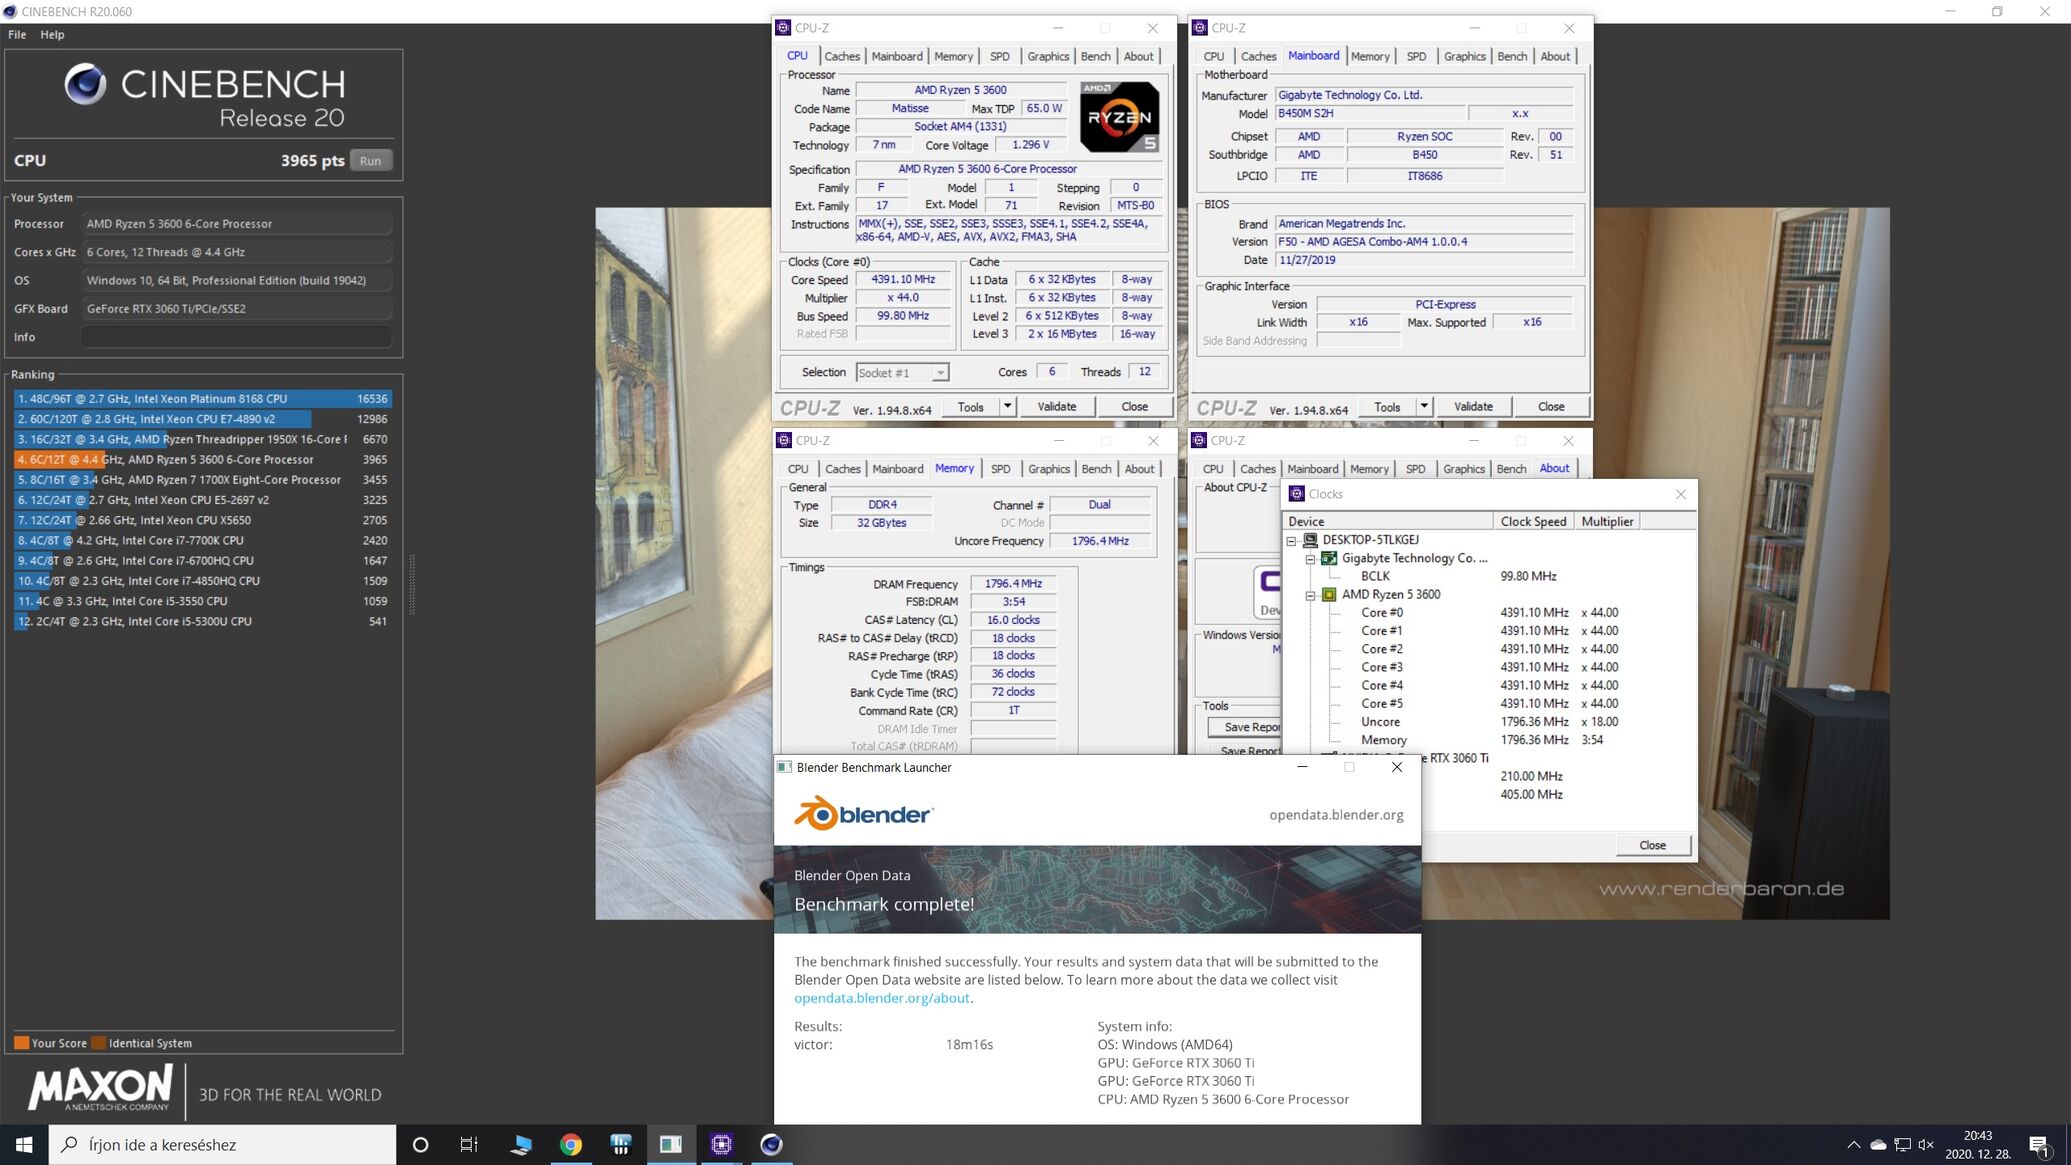The image size is (2071, 1165).
Task: Select Xeon Platinum 8168 ranking entry
Action: point(203,399)
